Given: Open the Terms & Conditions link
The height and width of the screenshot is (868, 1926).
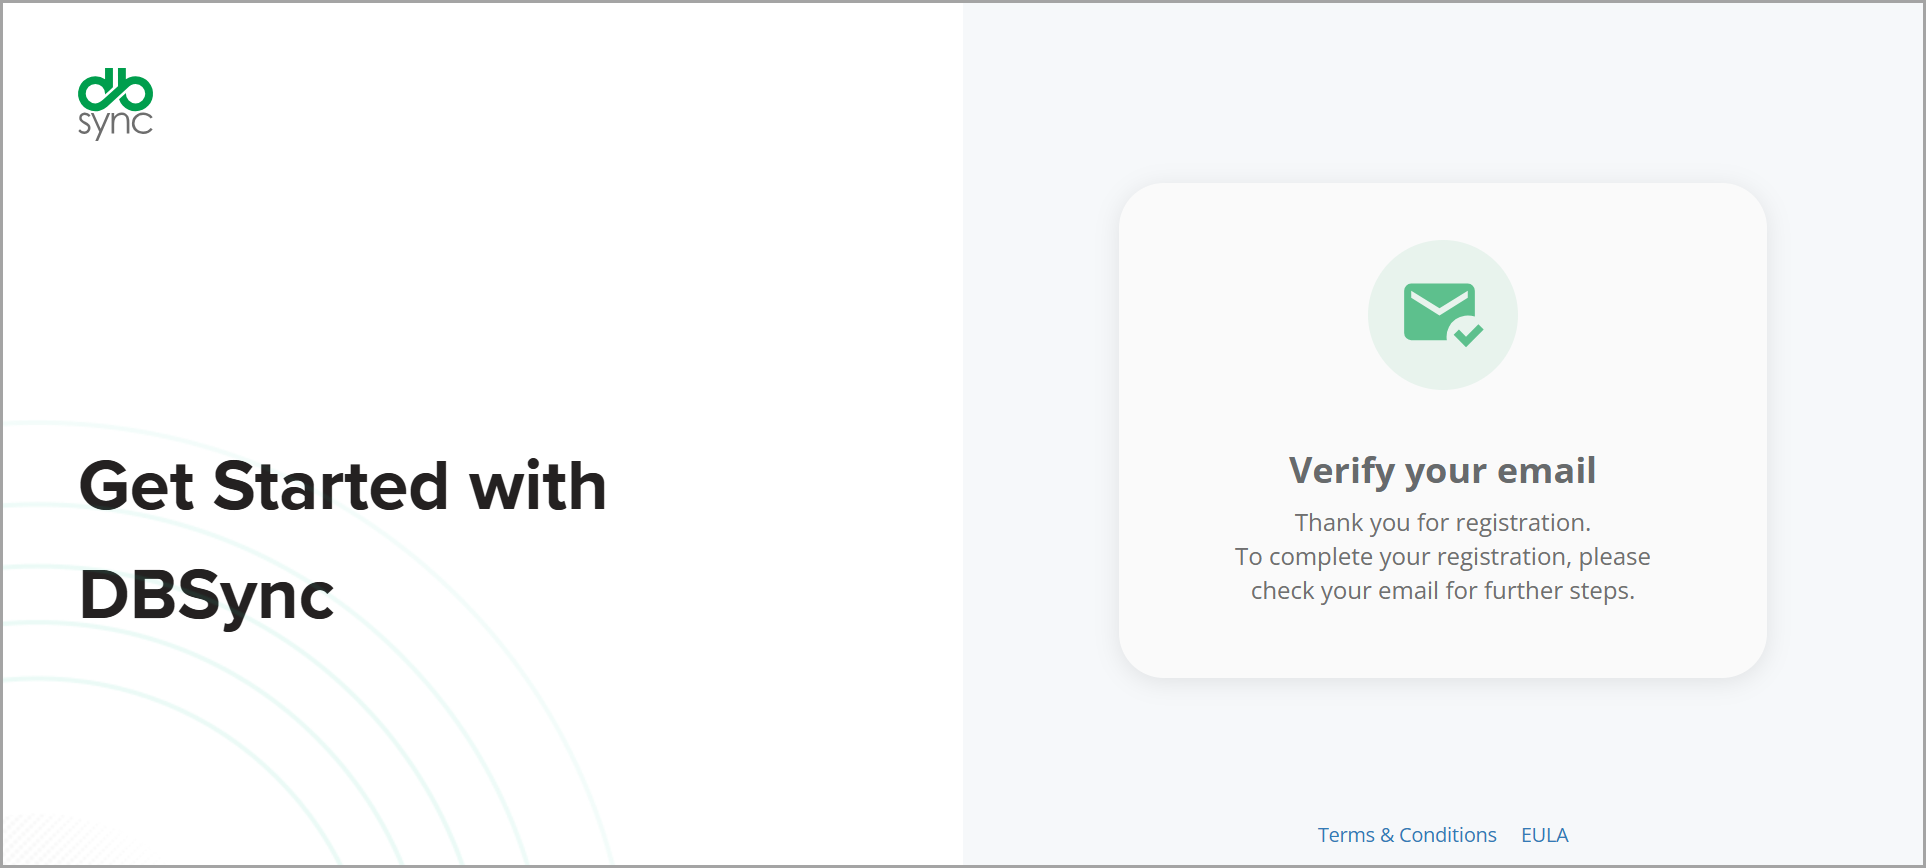Looking at the screenshot, I should tap(1406, 835).
